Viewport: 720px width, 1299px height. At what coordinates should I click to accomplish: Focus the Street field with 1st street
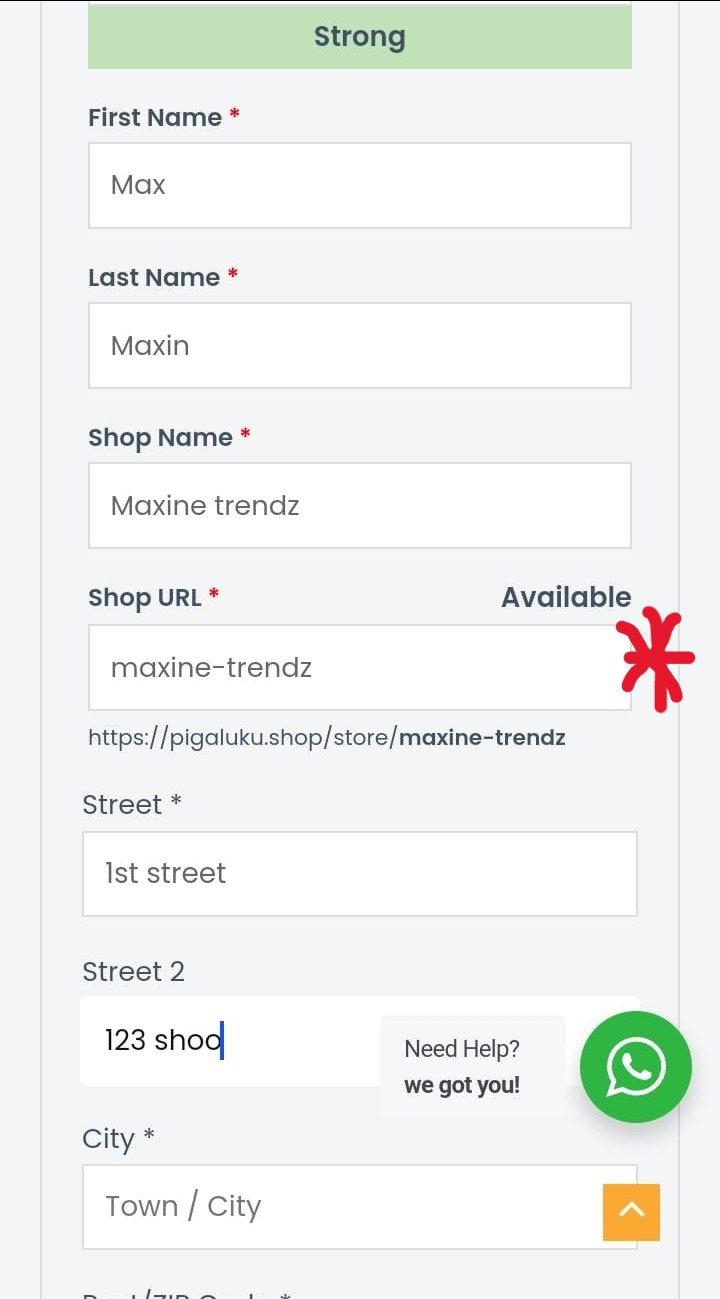point(360,873)
